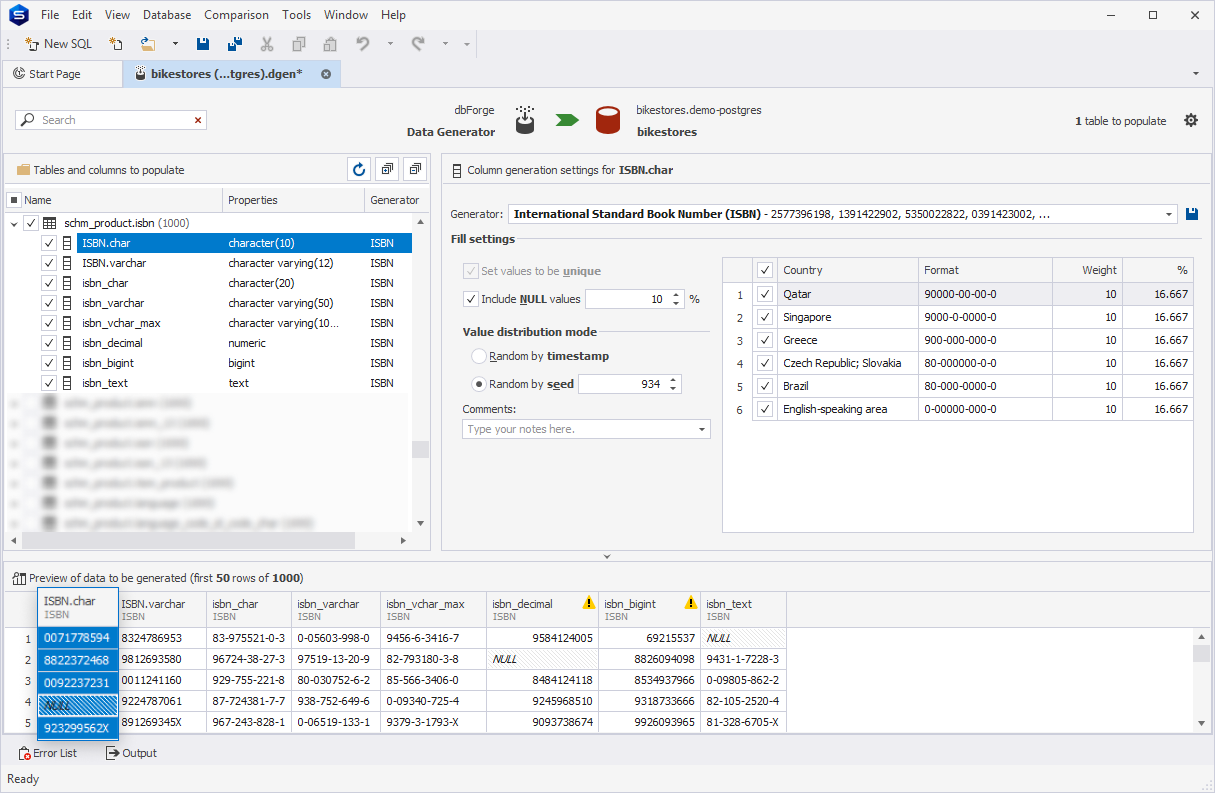This screenshot has height=793, width=1215.
Task: Uncheck the Brazil country checkbox
Action: (x=765, y=386)
